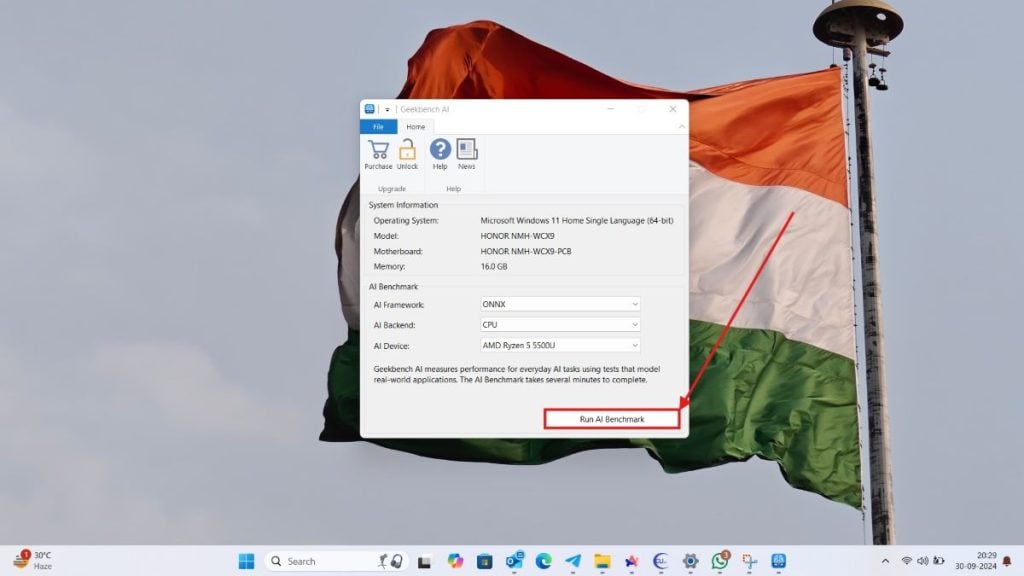Open File Explorer from the taskbar
Screen dimensions: 1024x576
click(x=602, y=561)
